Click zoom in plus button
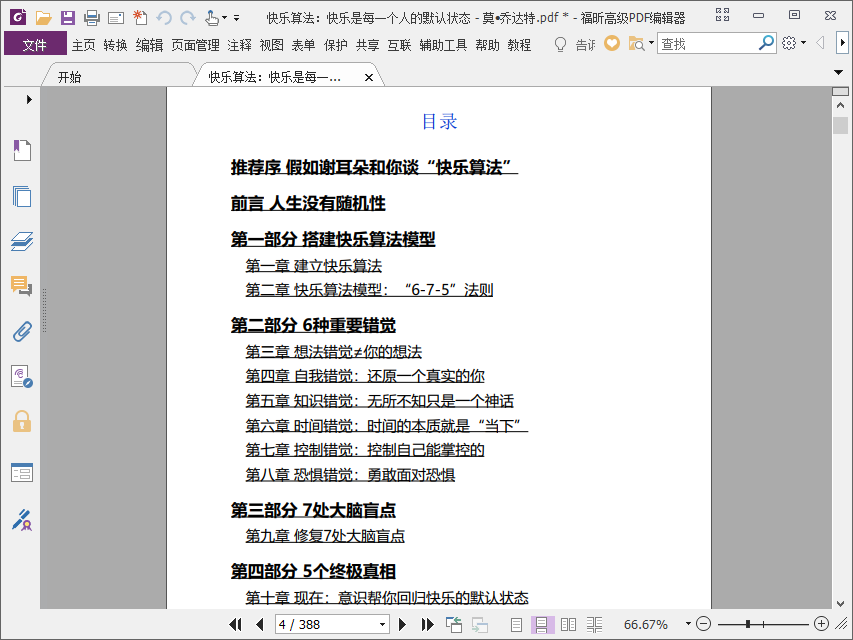 pos(821,624)
